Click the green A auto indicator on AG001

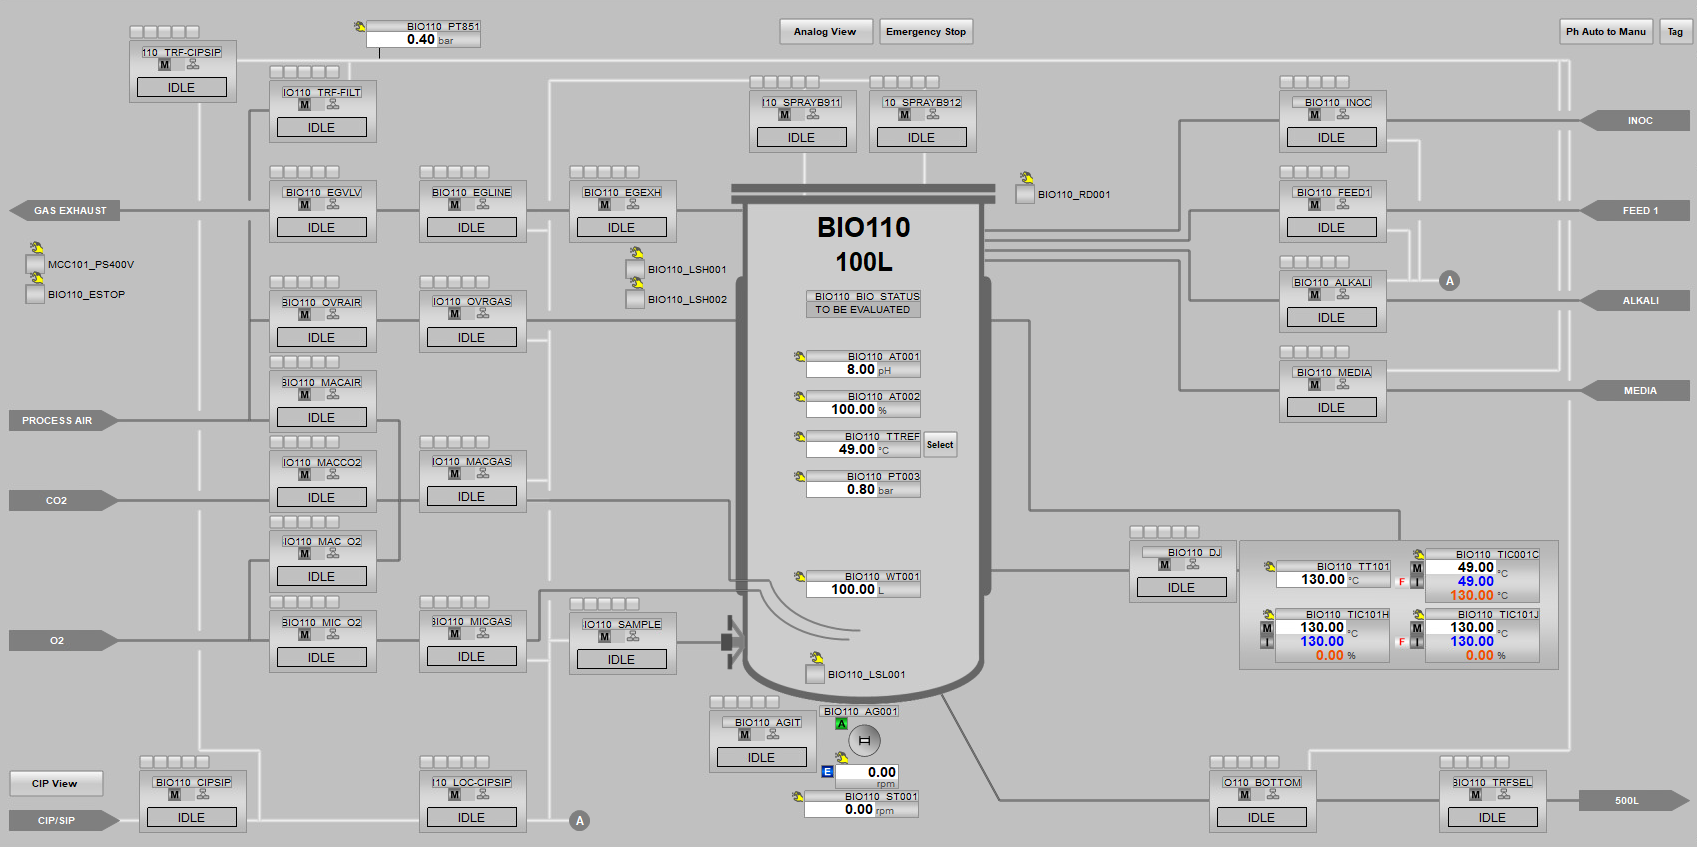click(x=841, y=724)
